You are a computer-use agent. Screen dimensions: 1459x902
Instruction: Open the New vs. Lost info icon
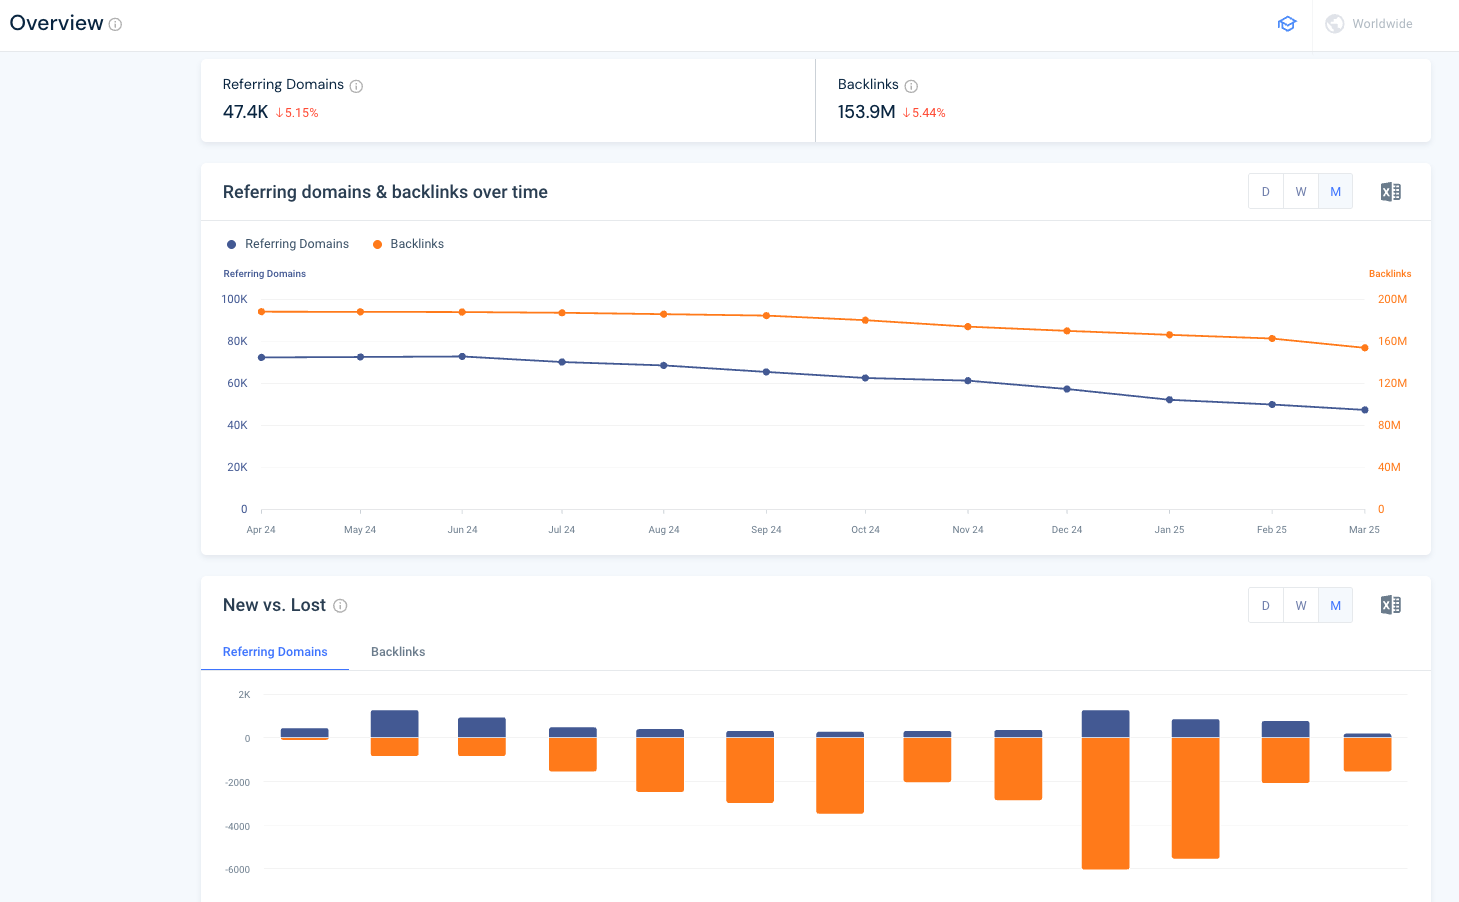click(x=340, y=605)
